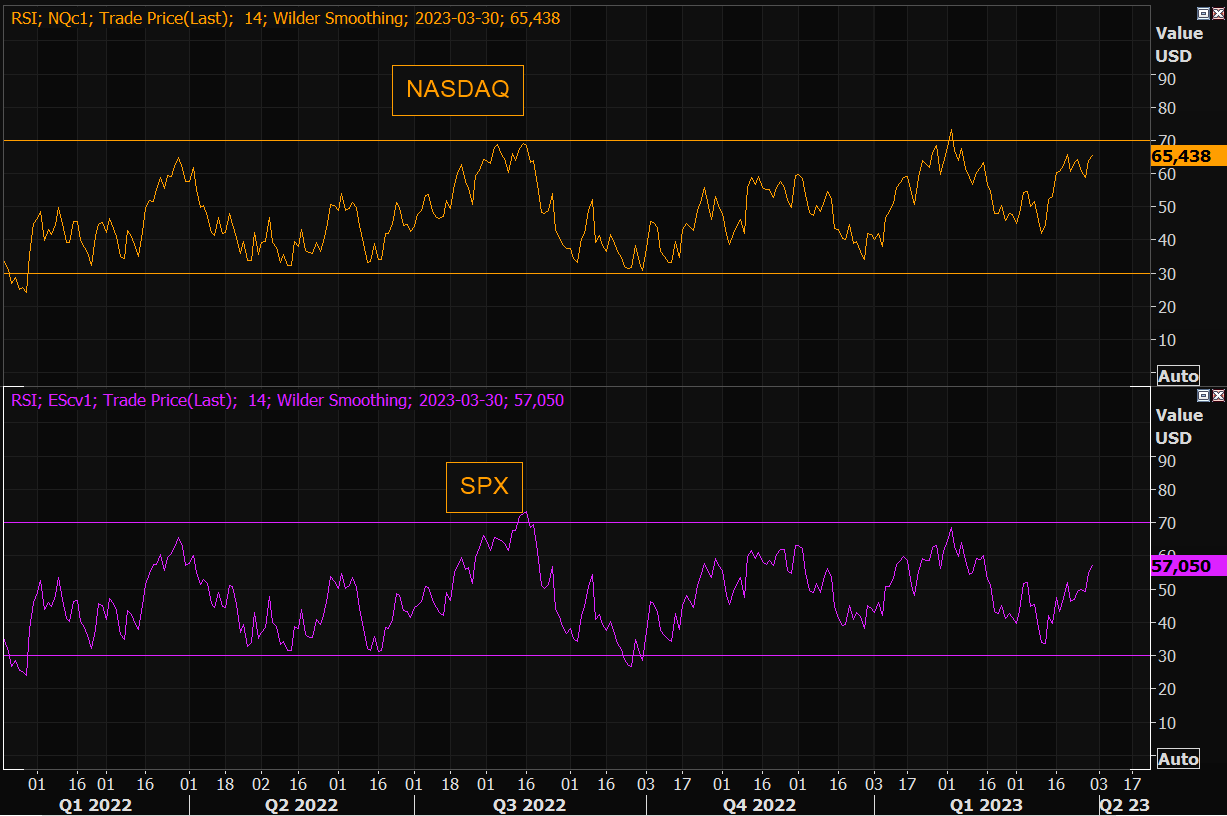This screenshot has height=816, width=1227.
Task: Click the Q2 23 time axis label
Action: [x=1124, y=804]
